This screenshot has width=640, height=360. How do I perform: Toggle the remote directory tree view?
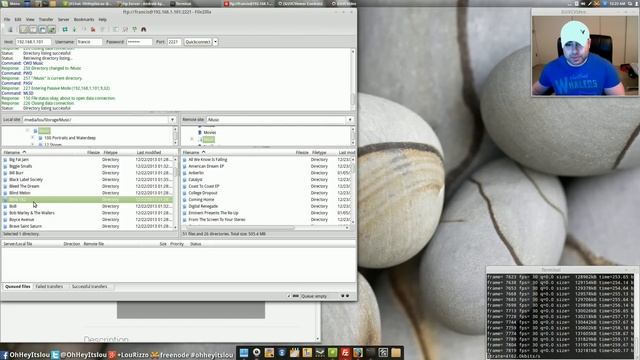click(x=42, y=29)
